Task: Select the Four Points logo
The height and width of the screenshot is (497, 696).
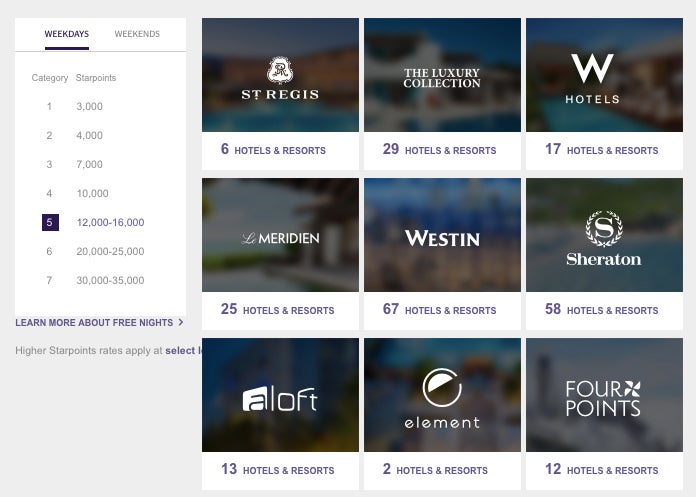Action: [603, 398]
